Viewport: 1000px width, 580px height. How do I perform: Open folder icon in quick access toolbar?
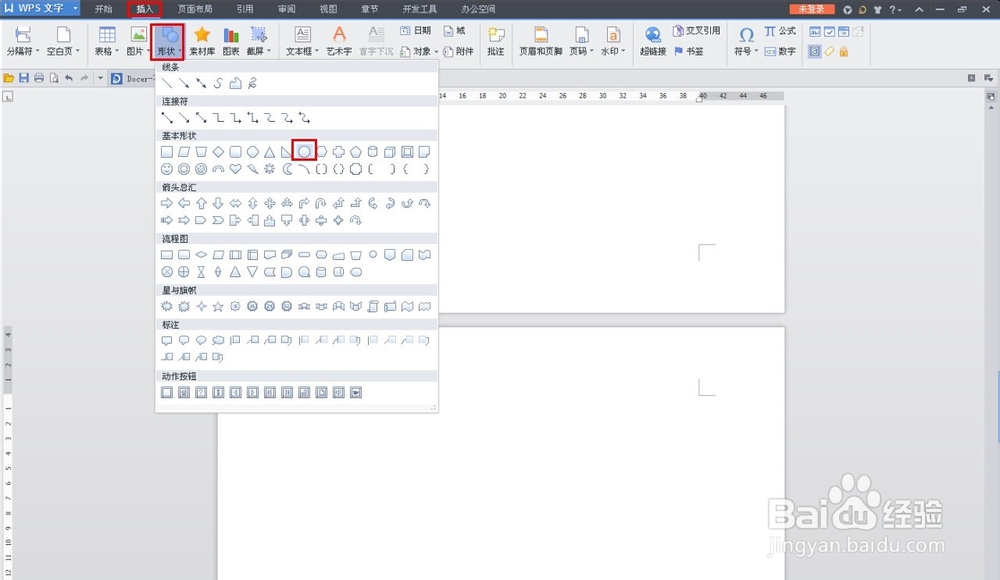(x=9, y=78)
